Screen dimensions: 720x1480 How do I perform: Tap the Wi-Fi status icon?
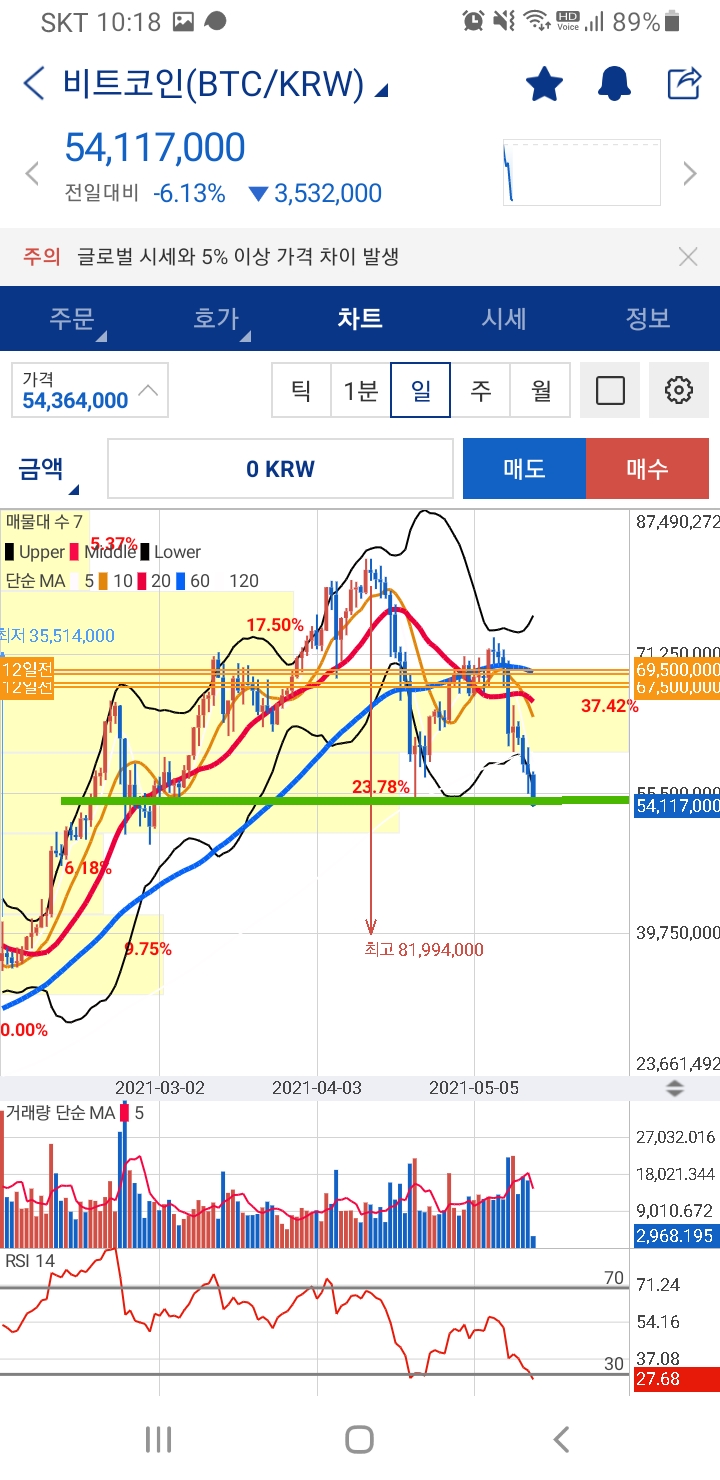[x=536, y=20]
